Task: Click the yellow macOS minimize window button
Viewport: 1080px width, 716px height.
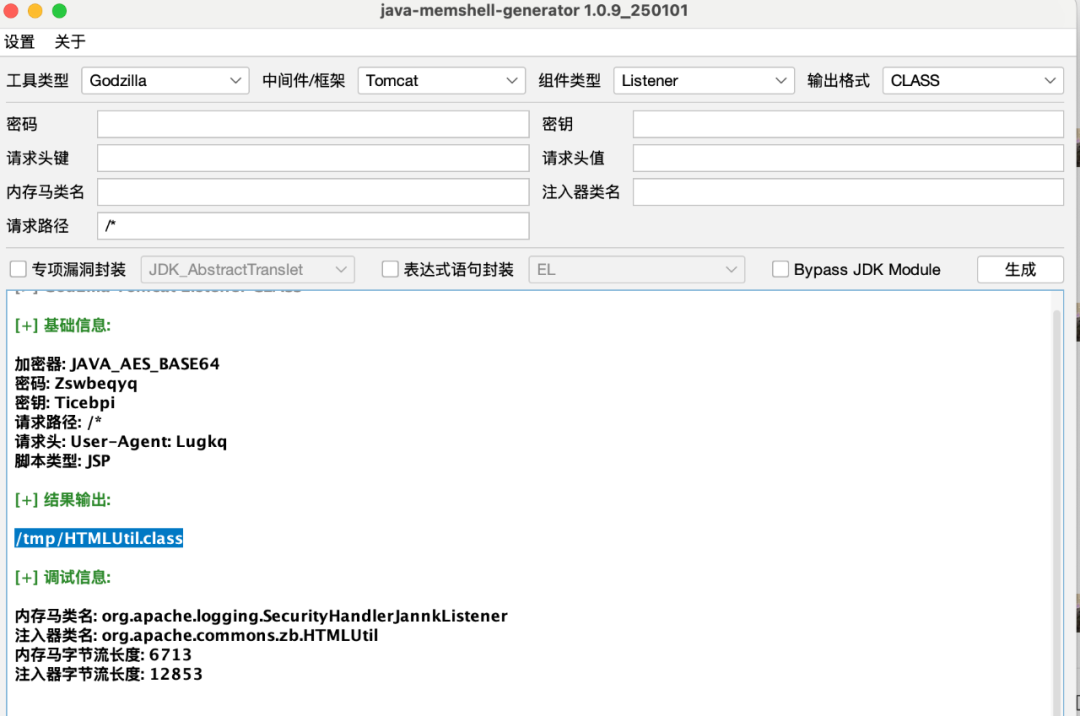Action: tap(35, 10)
